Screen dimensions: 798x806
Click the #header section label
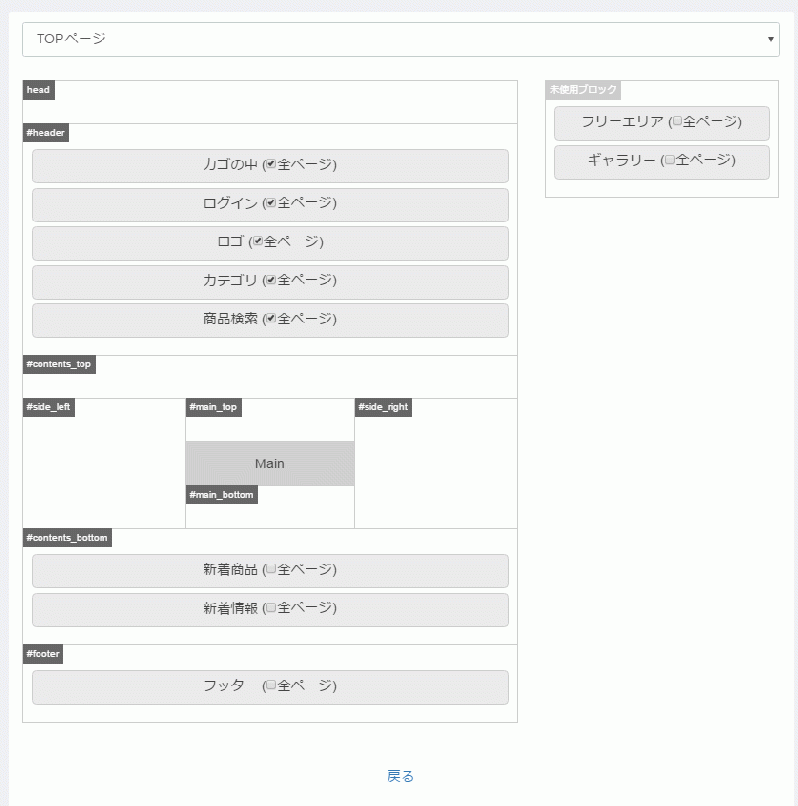(x=46, y=133)
